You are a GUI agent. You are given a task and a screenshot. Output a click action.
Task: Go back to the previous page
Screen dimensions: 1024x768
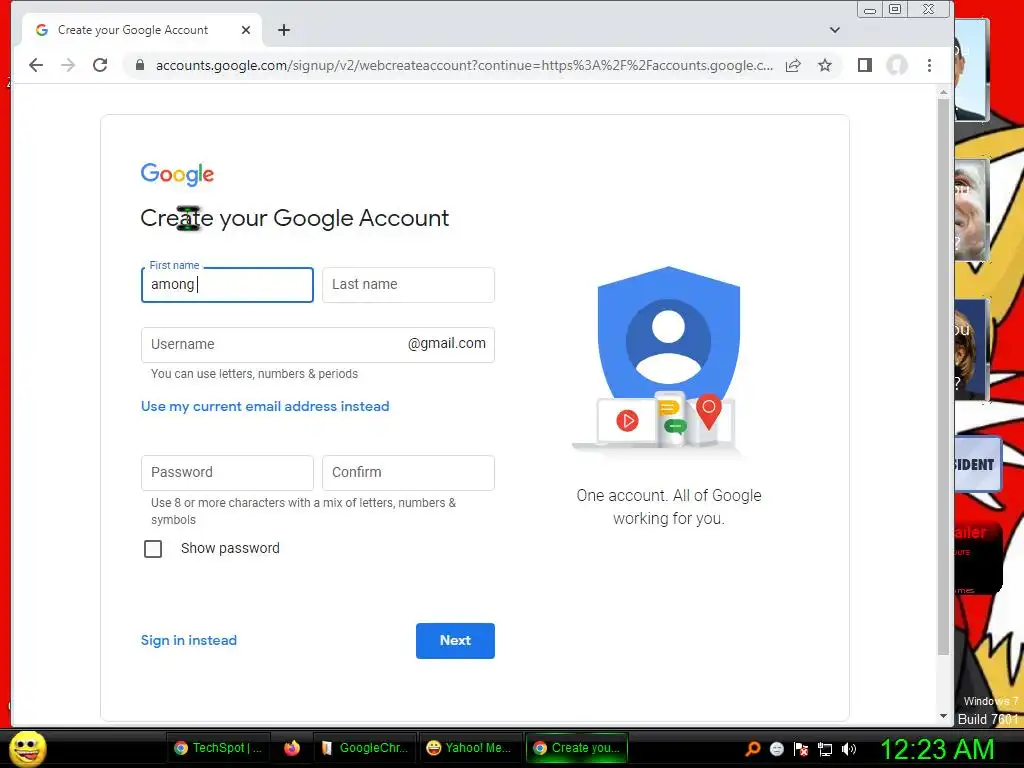pos(36,65)
